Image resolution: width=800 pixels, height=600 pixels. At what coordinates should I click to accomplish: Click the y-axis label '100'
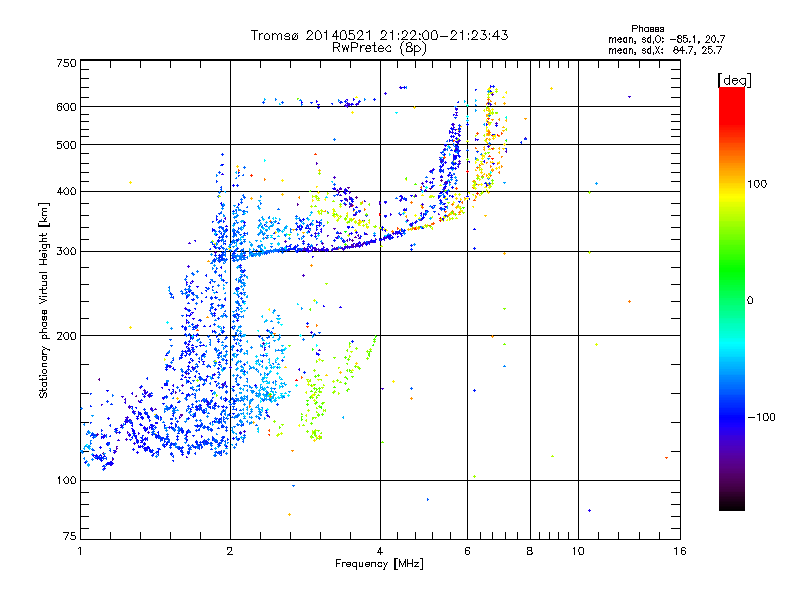66,480
